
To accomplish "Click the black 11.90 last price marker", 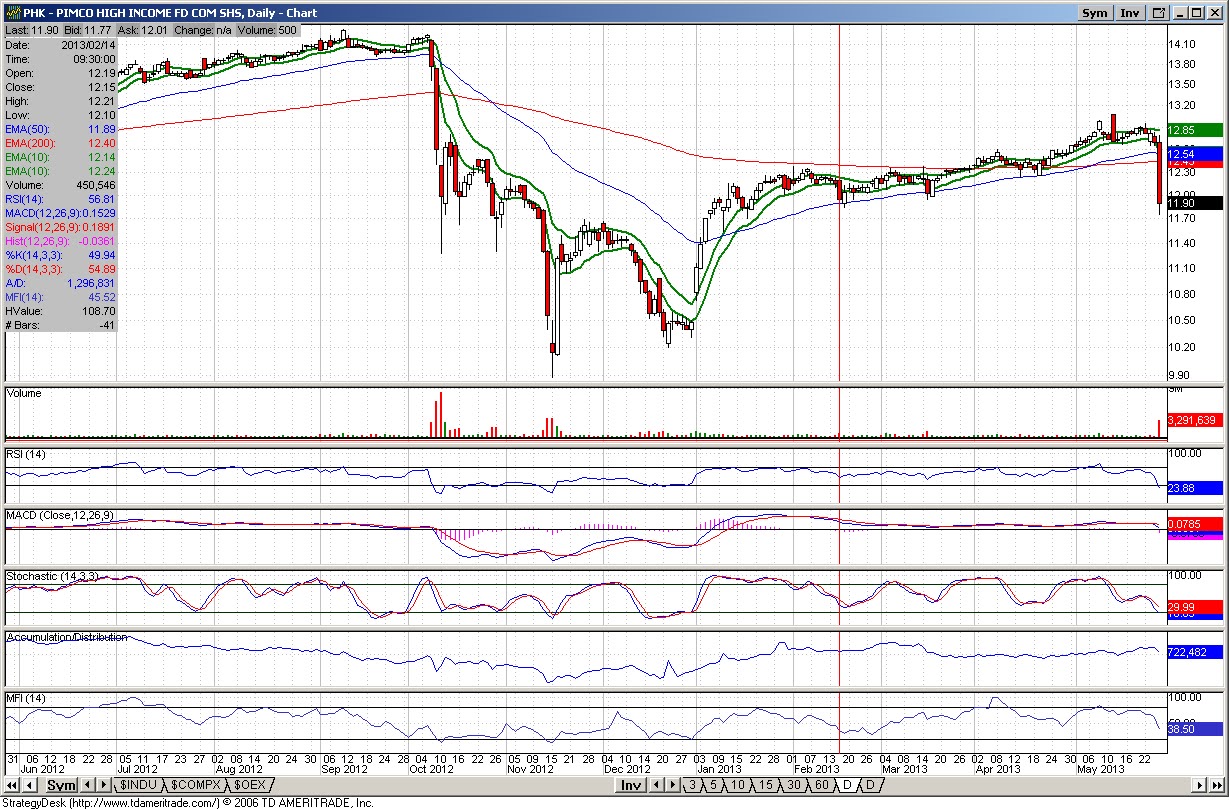I will pos(1195,203).
